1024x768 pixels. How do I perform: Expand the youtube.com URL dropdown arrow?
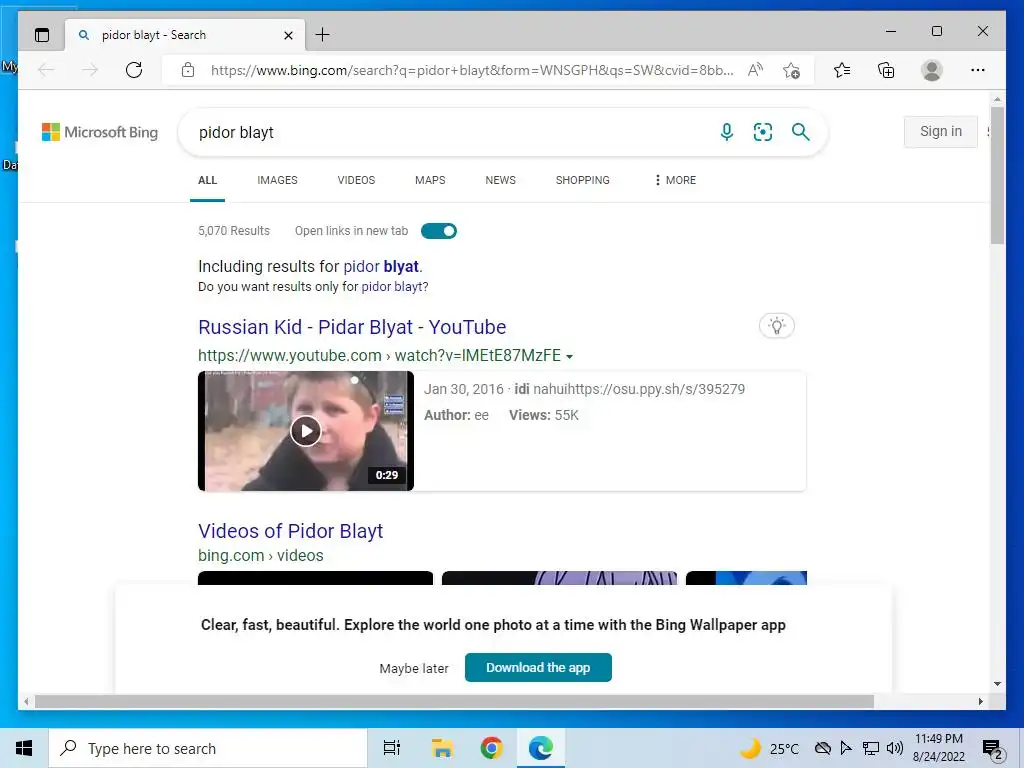pyautogui.click(x=569, y=357)
